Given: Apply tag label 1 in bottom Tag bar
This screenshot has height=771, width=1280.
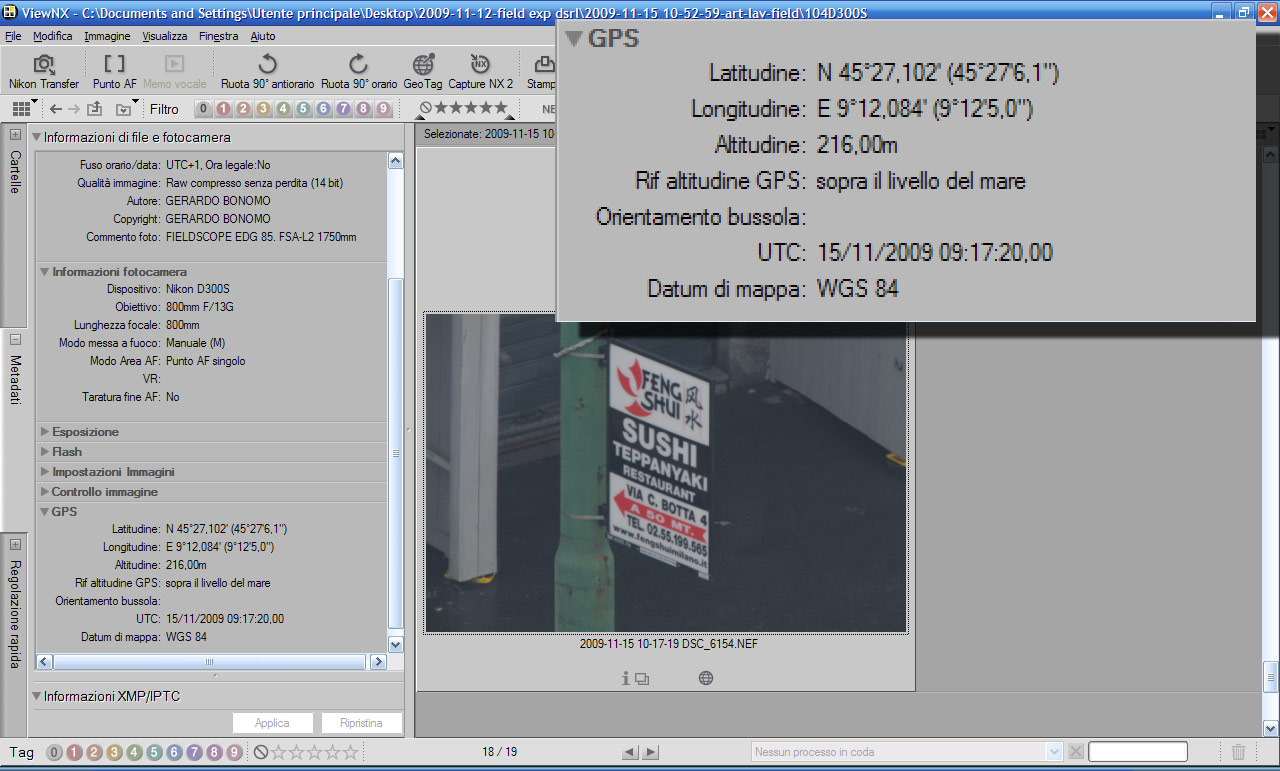Looking at the screenshot, I should pyautogui.click(x=74, y=752).
